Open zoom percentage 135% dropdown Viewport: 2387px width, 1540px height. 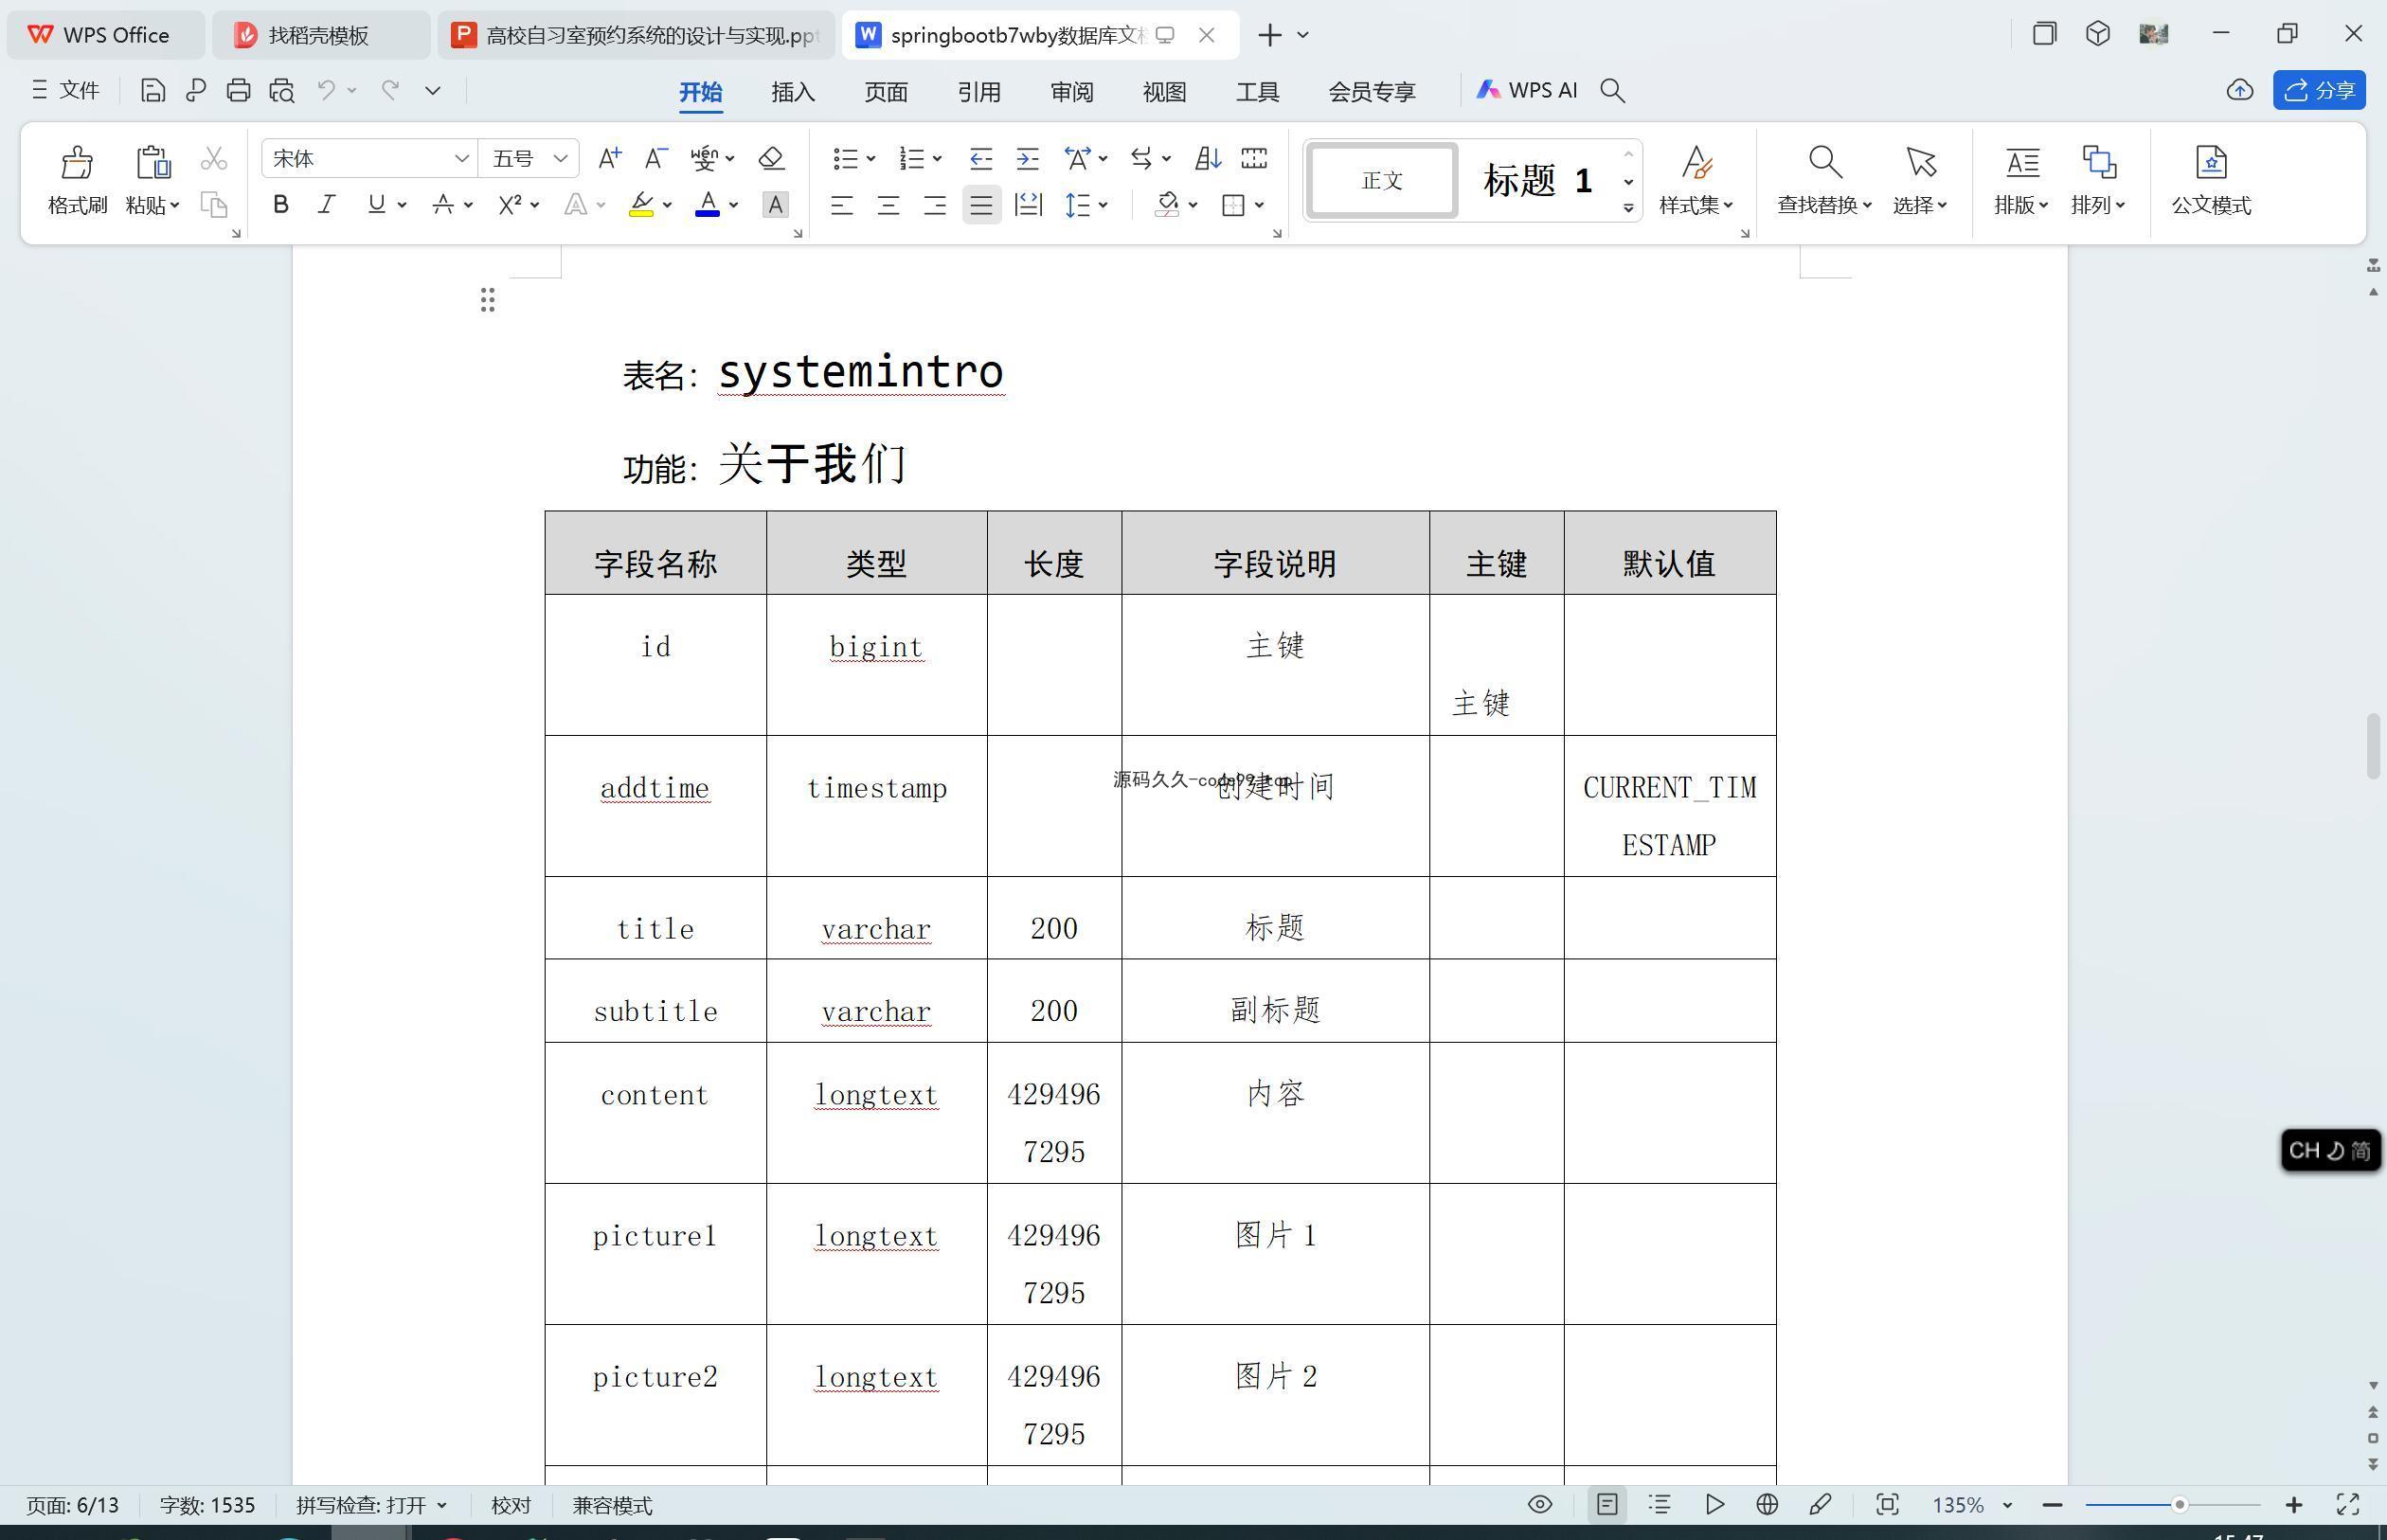tap(2006, 1505)
